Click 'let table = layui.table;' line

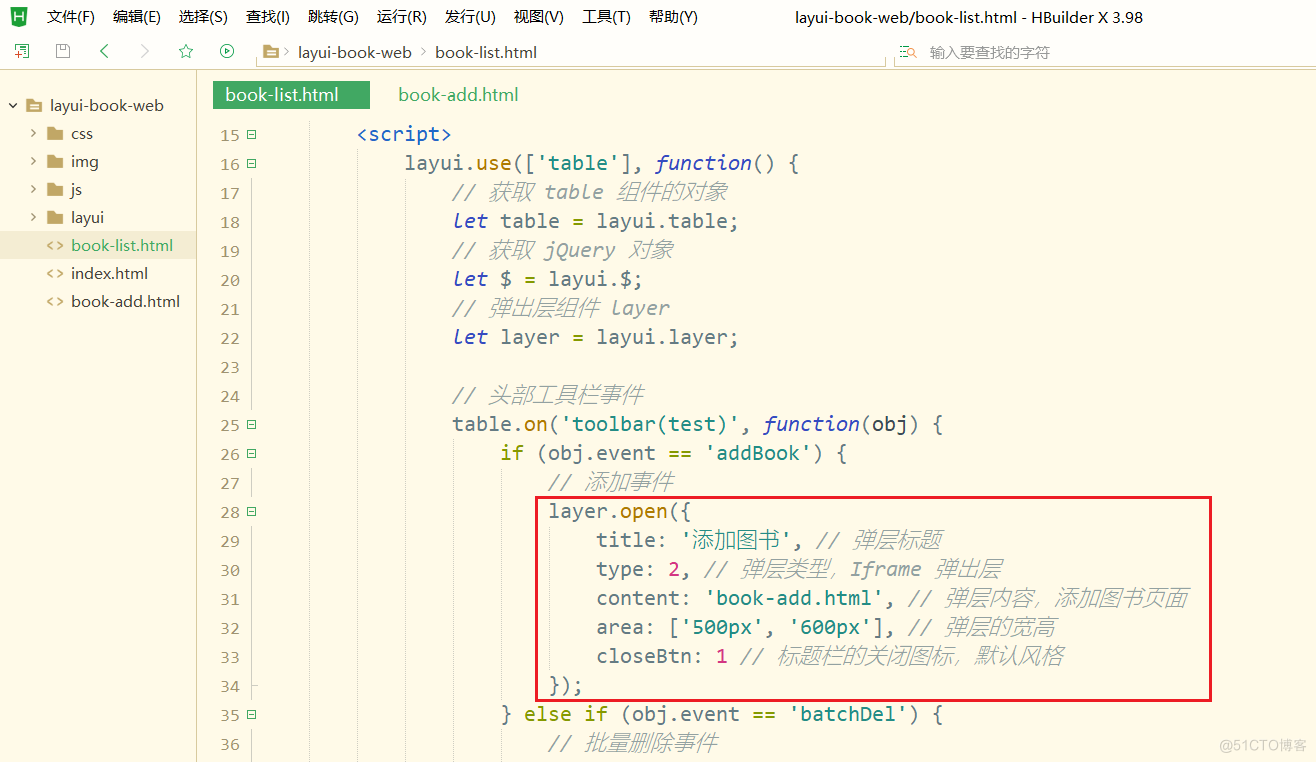[596, 221]
